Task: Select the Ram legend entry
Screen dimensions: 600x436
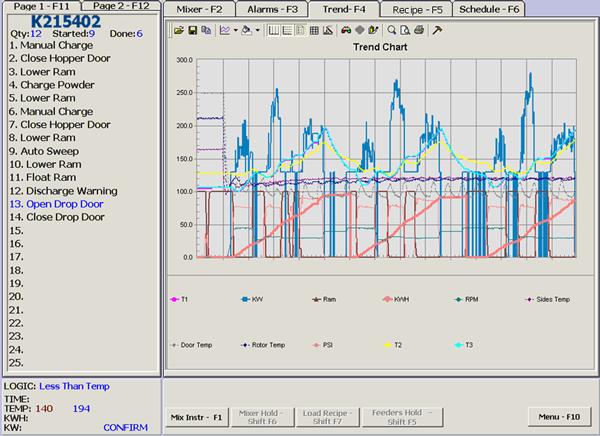Action: coord(324,299)
